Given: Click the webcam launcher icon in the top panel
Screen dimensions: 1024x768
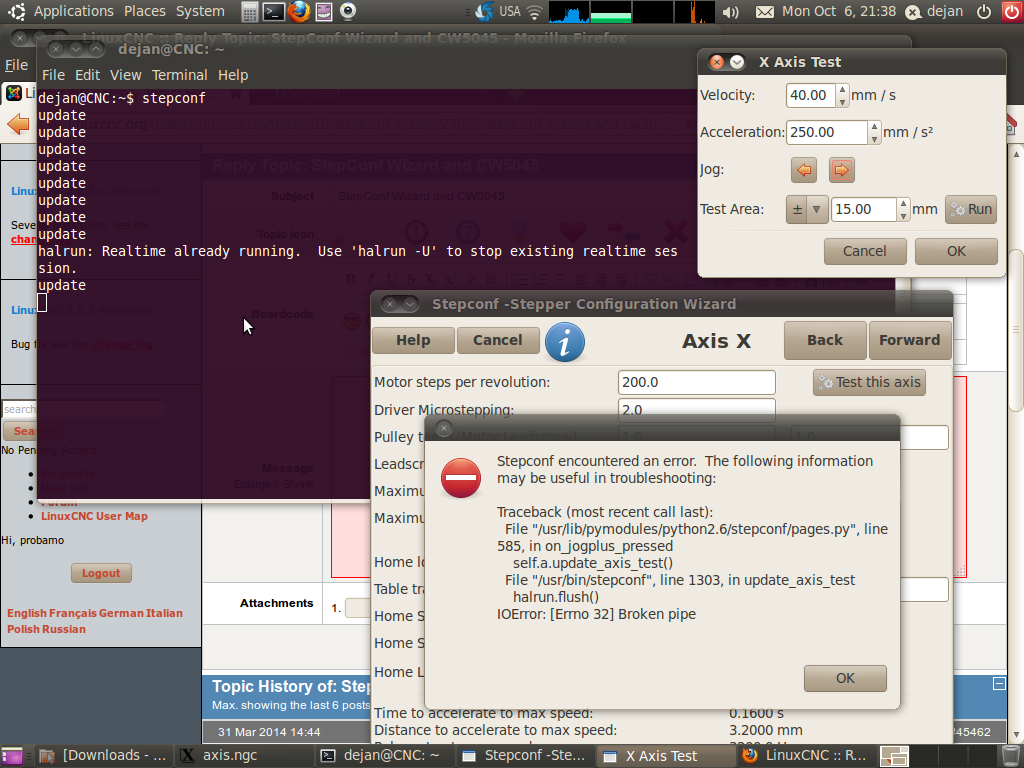Looking at the screenshot, I should coord(347,11).
